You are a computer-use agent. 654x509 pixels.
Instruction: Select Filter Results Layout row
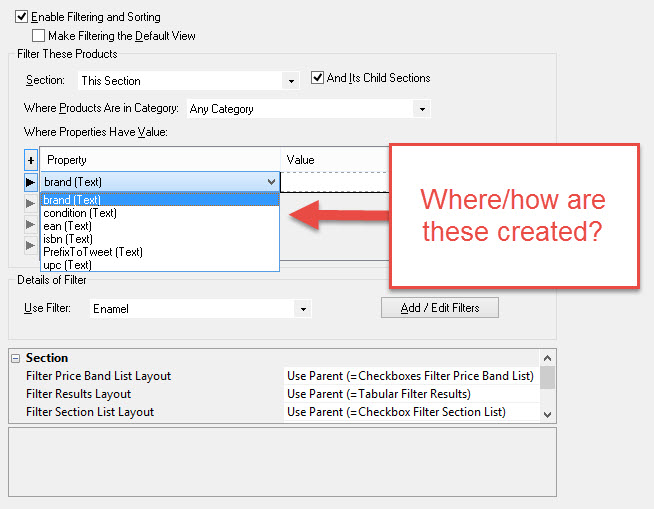pyautogui.click(x=78, y=394)
